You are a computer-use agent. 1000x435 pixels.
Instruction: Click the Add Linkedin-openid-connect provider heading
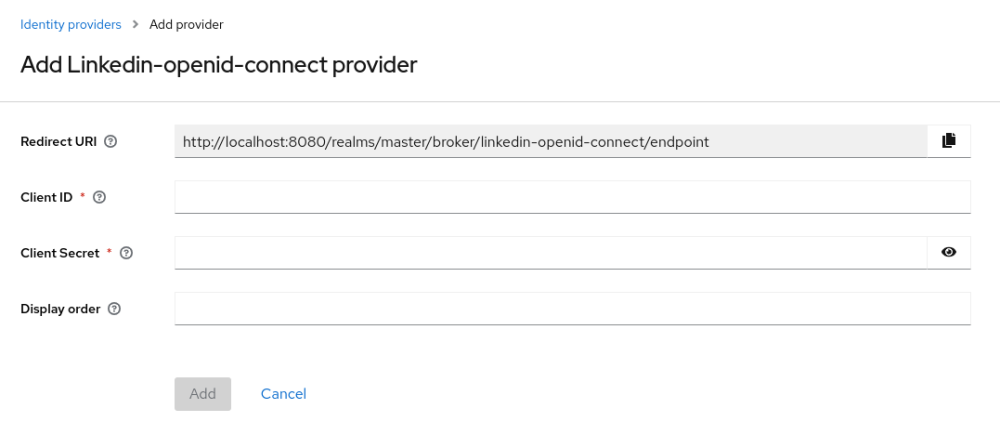point(218,66)
